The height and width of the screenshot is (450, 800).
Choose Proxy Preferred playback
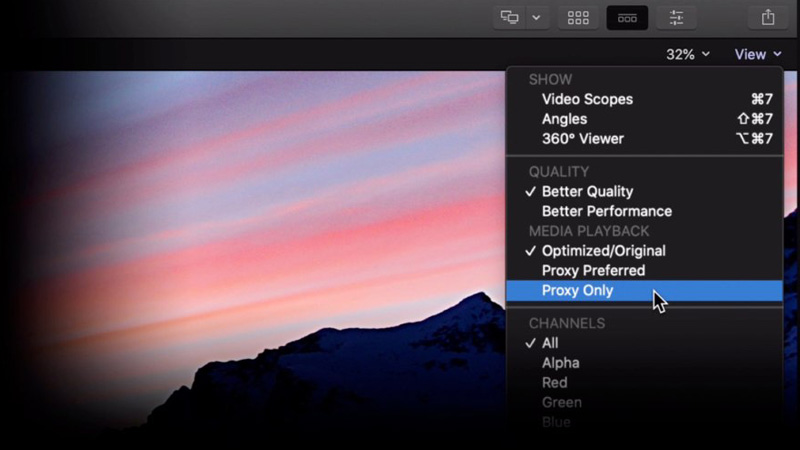click(x=593, y=271)
